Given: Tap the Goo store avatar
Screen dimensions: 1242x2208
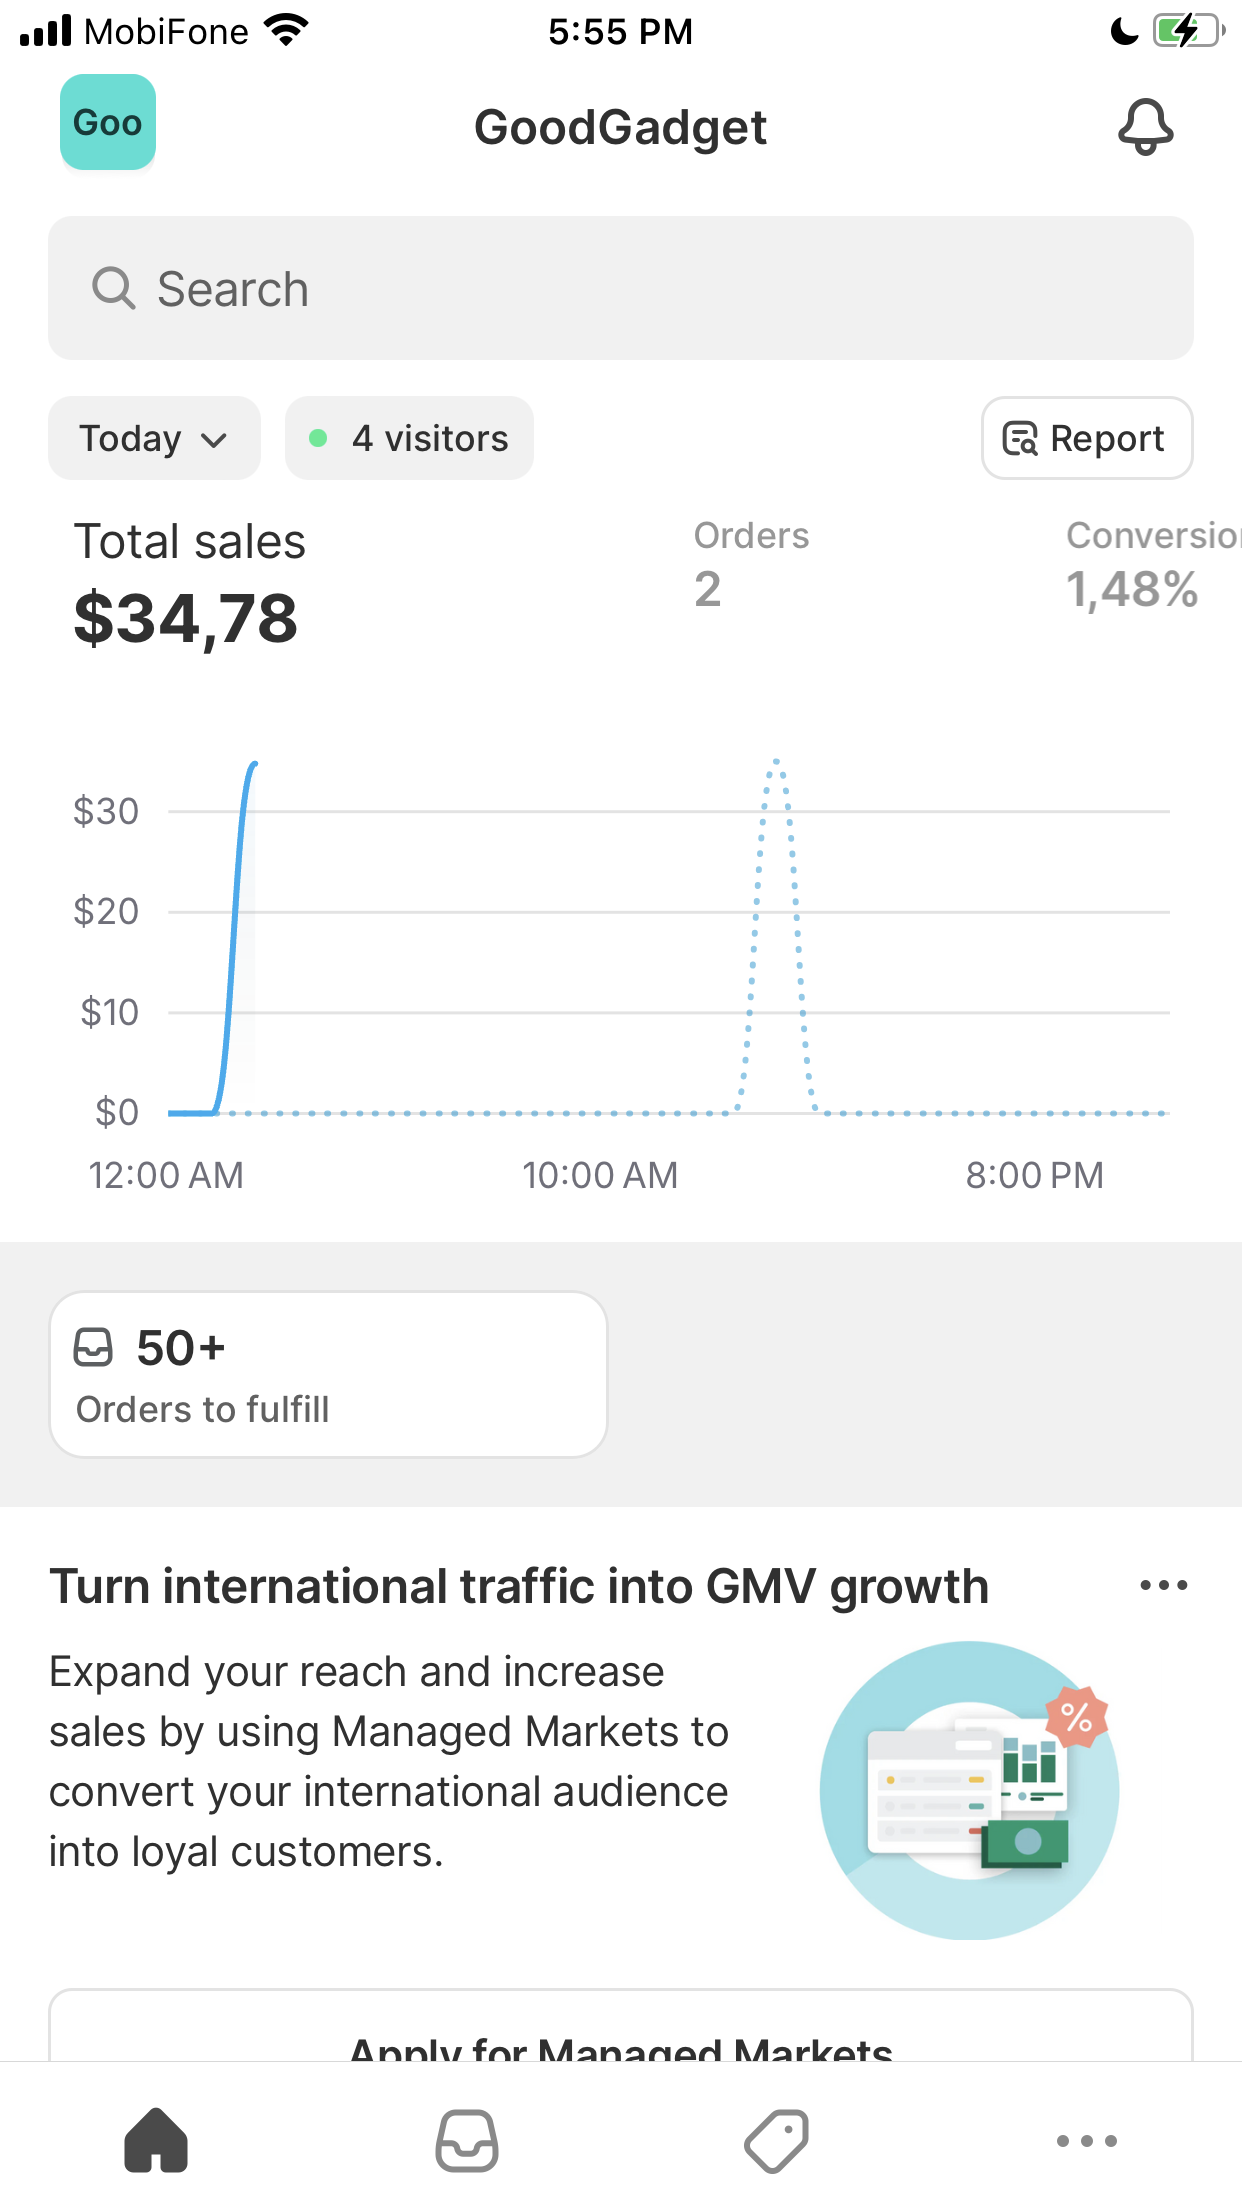Looking at the screenshot, I should click(x=108, y=122).
